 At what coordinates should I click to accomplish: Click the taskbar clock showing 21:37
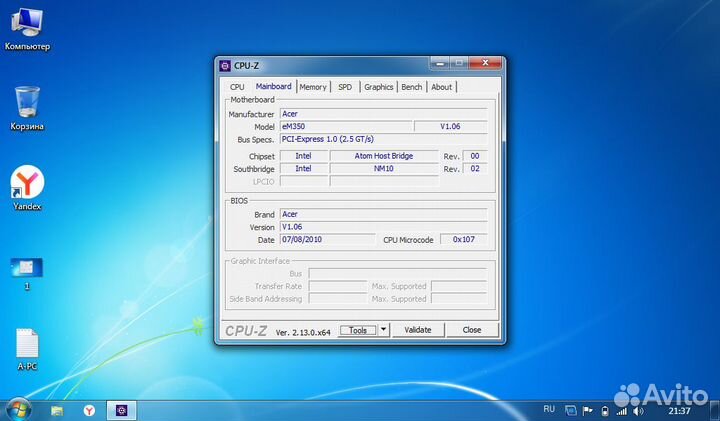[679, 411]
